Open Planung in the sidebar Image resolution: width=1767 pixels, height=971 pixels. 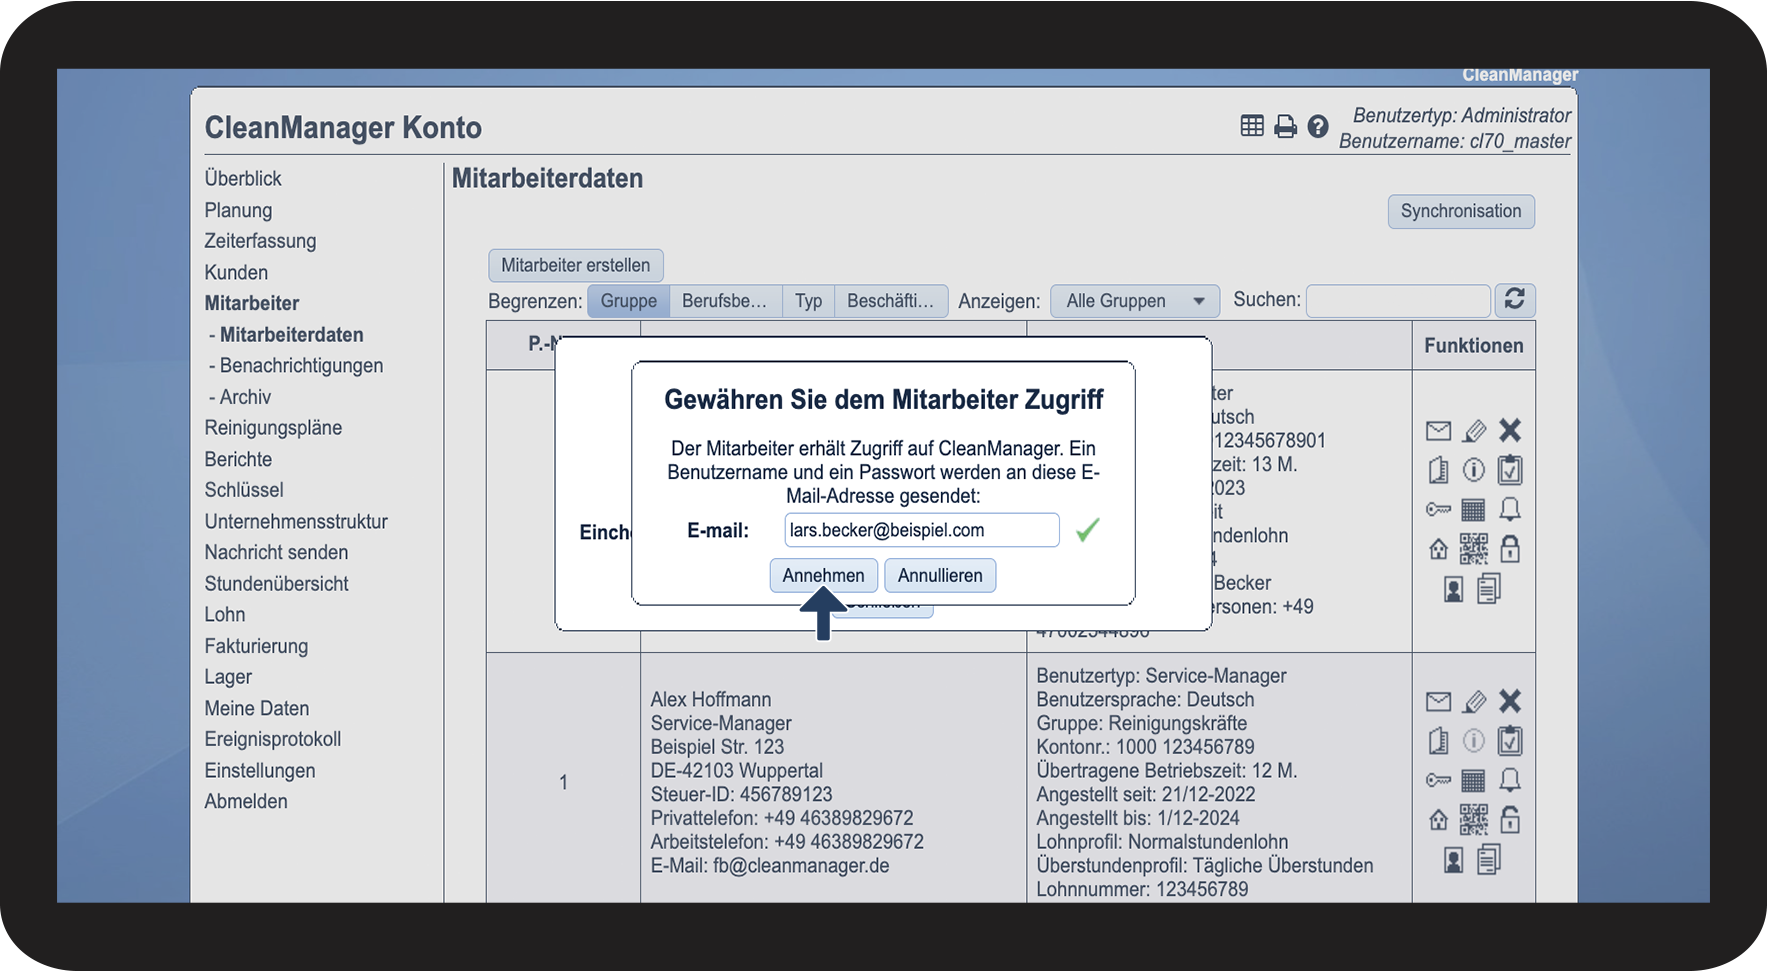point(238,210)
